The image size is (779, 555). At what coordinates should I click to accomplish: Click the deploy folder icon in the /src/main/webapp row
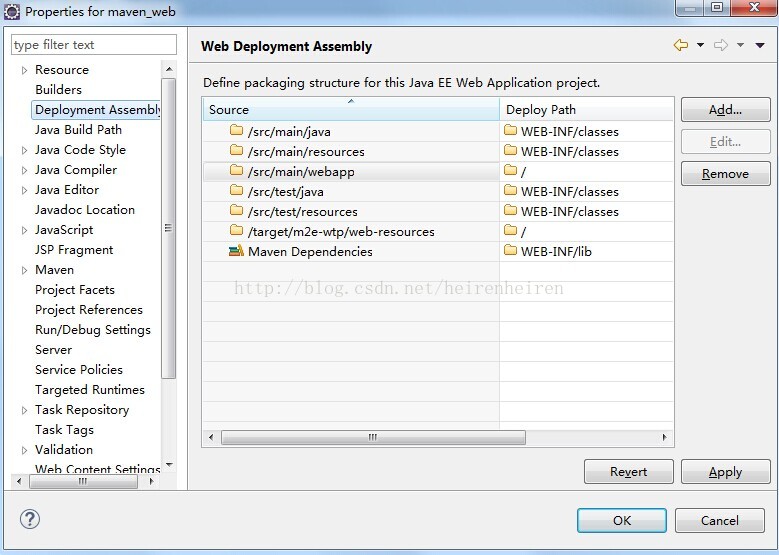point(510,171)
